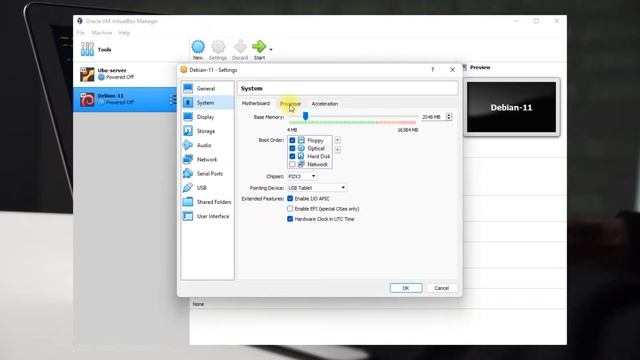640x360 pixels.
Task: Click the Base Memory slider handle
Action: coord(305,116)
